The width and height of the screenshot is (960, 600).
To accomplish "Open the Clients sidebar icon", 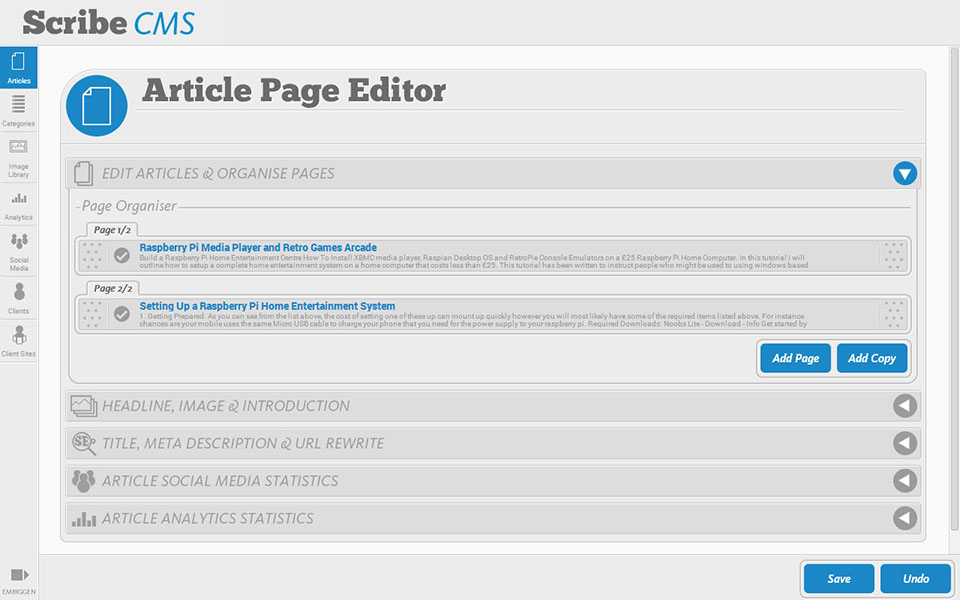I will pyautogui.click(x=18, y=297).
